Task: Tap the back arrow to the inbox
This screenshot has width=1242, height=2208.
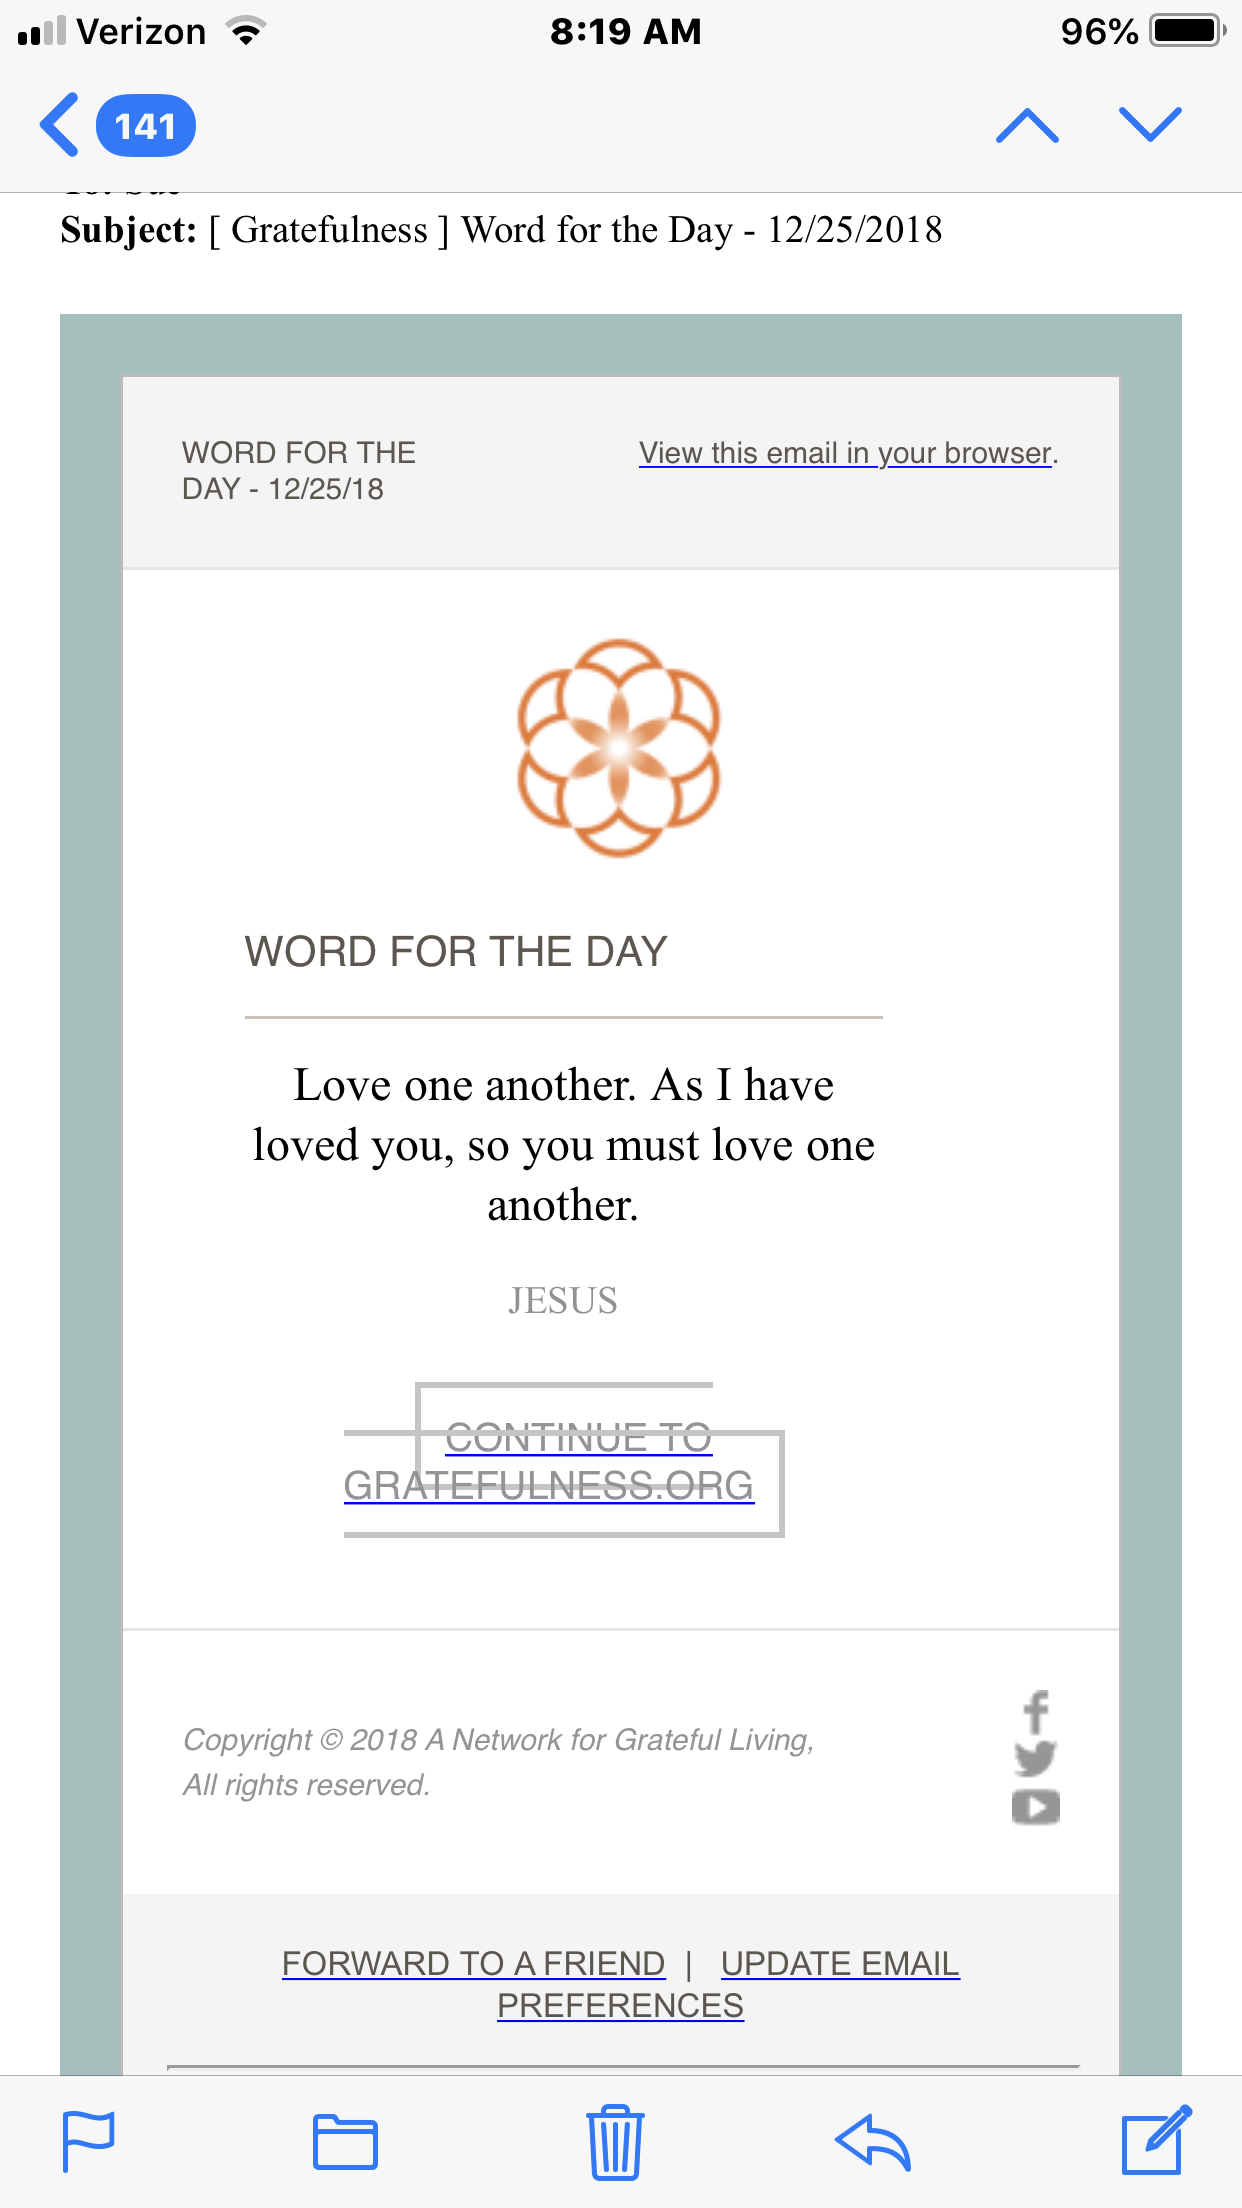Action: [x=59, y=125]
